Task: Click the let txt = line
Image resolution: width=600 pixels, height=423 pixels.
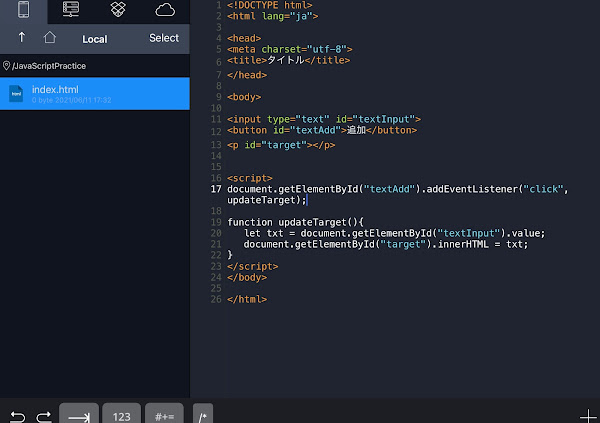Action: tap(394, 234)
